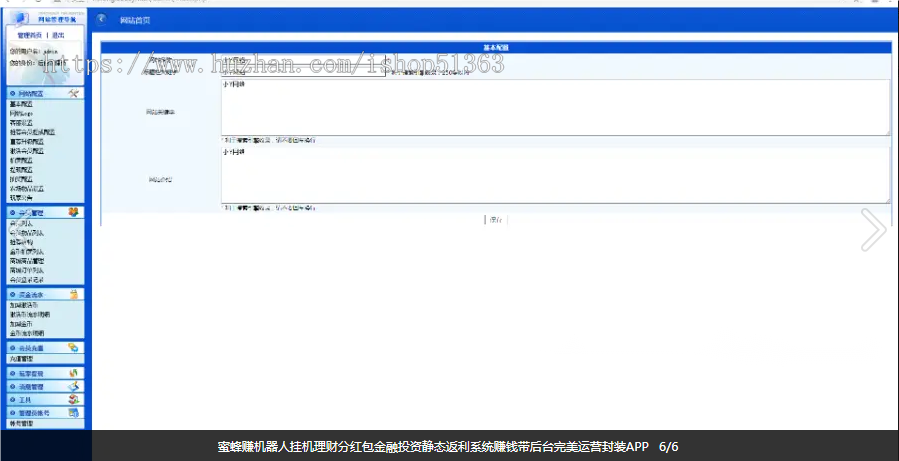
Task: Click the 退出 logout link
Action: click(58, 36)
